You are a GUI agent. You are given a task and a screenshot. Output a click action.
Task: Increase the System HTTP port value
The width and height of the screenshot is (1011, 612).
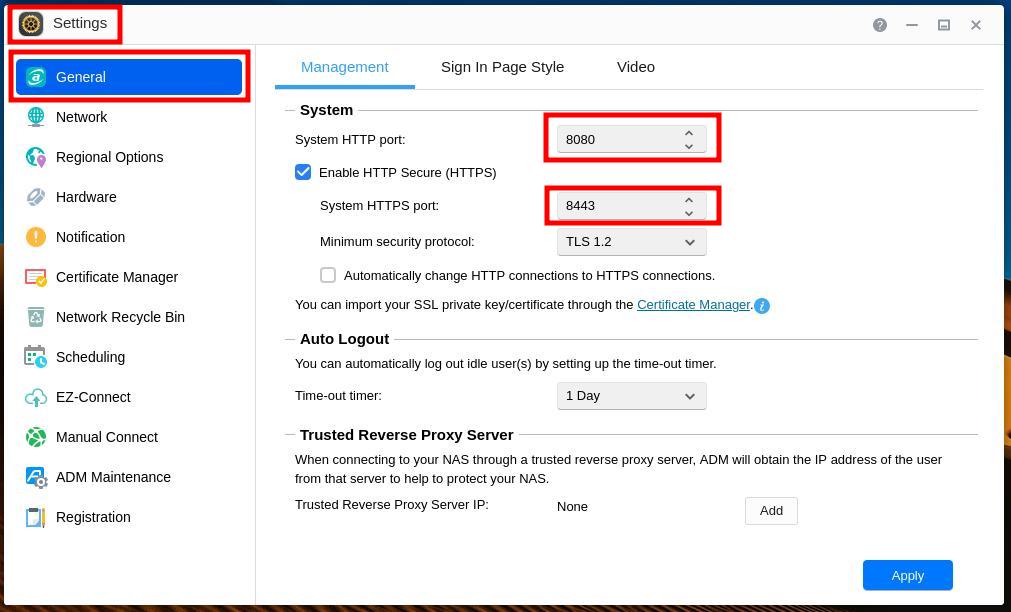click(689, 132)
